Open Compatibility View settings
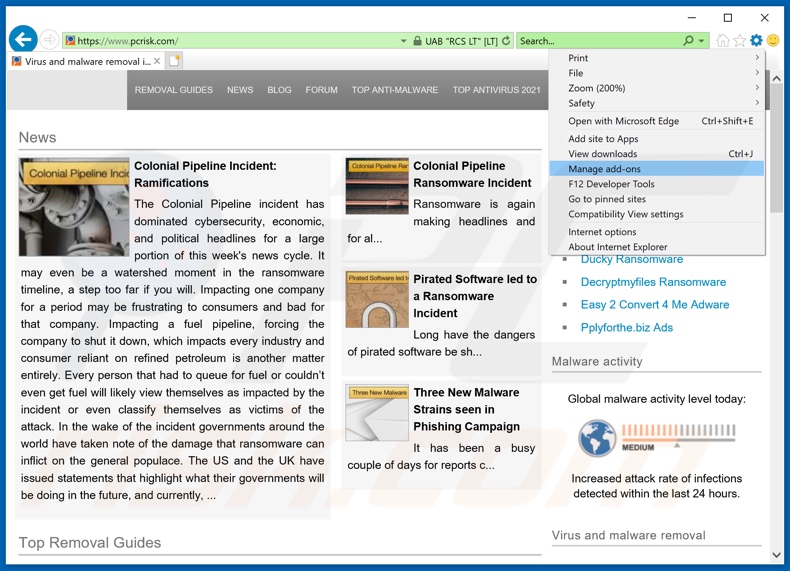This screenshot has width=790, height=571. click(656, 214)
